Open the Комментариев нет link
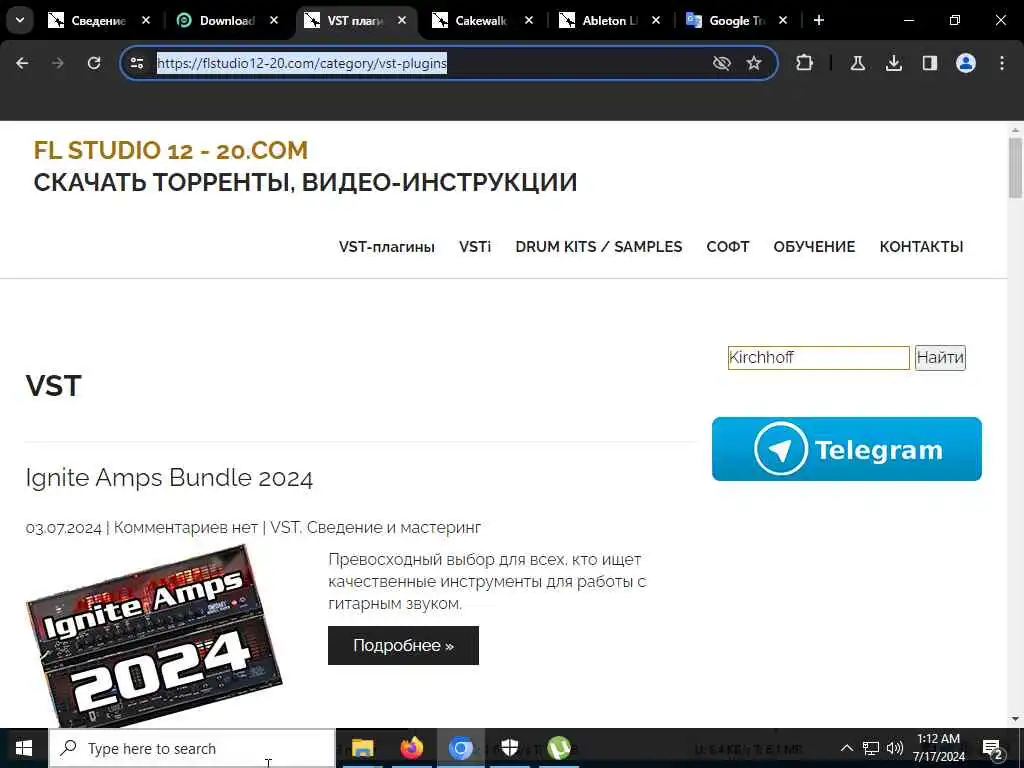Screen dimensions: 1024x768 point(185,528)
